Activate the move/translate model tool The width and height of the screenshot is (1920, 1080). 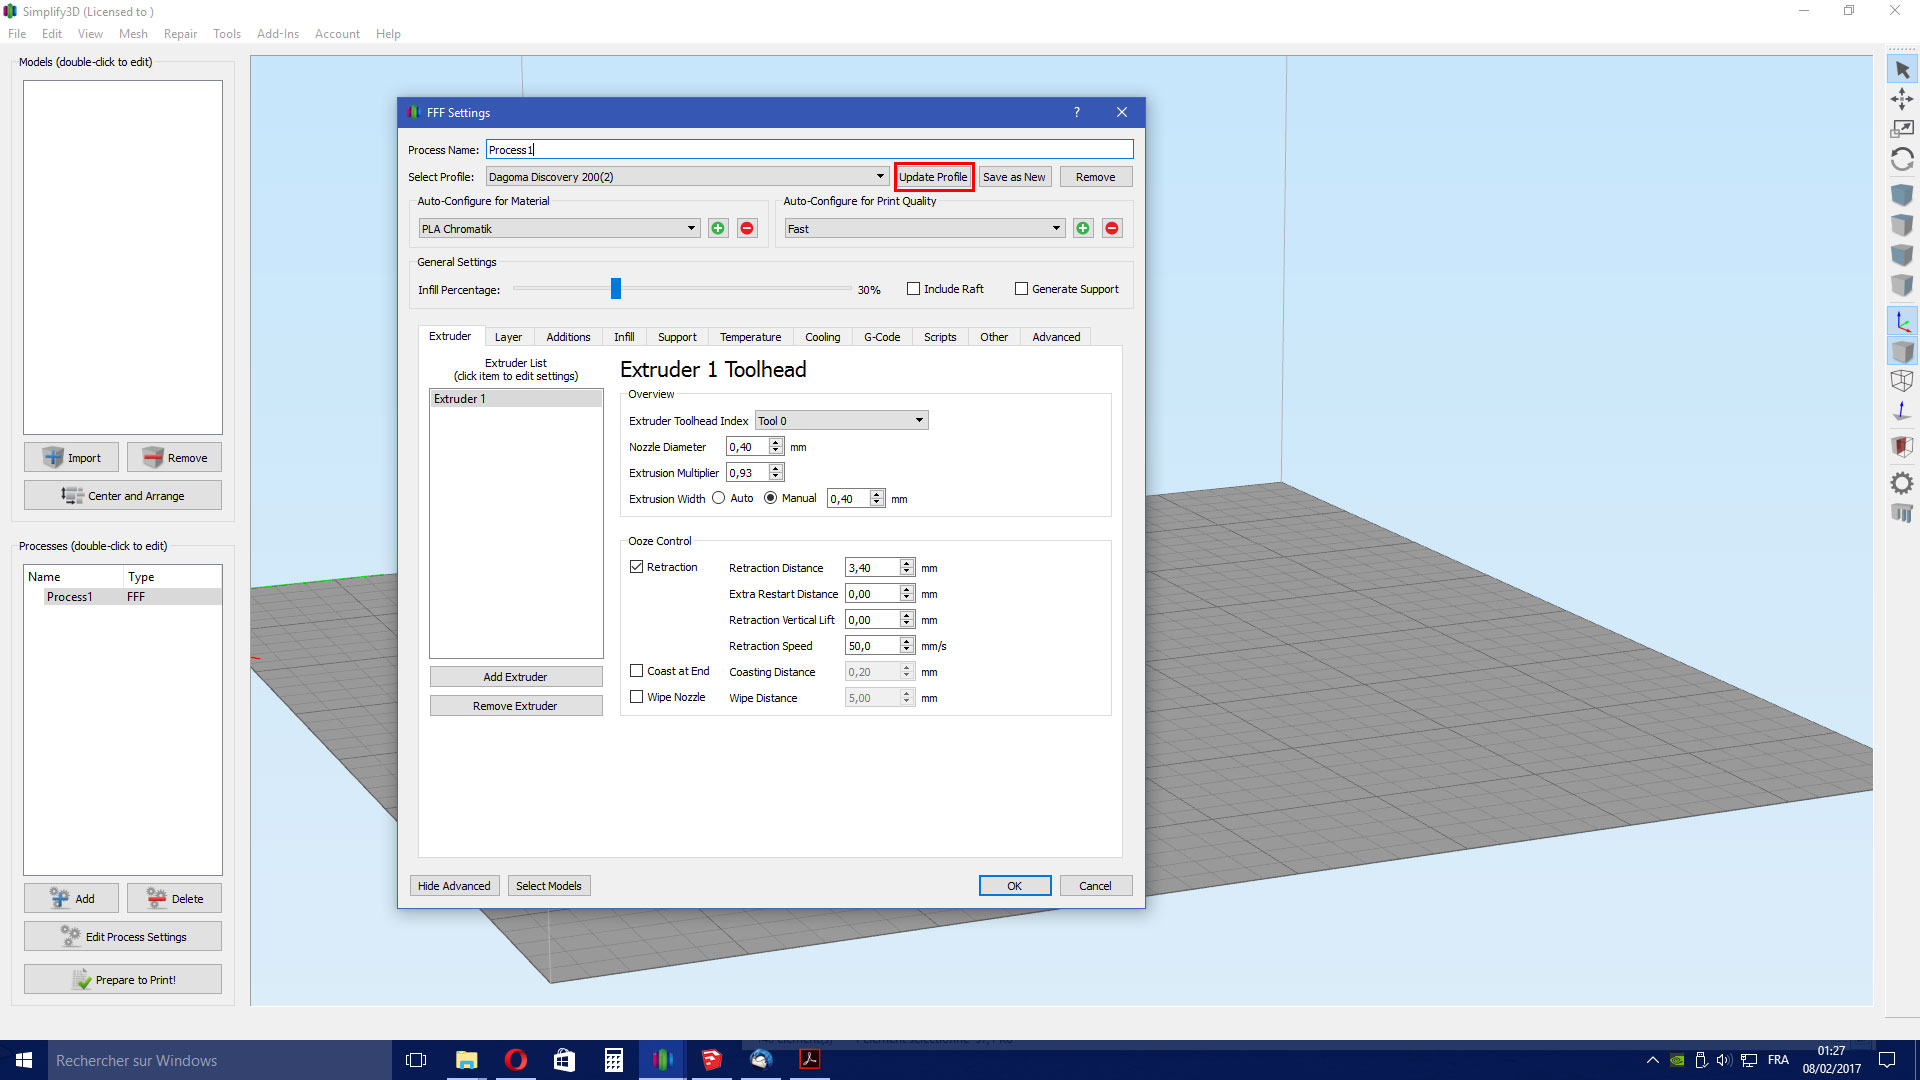coord(1902,99)
